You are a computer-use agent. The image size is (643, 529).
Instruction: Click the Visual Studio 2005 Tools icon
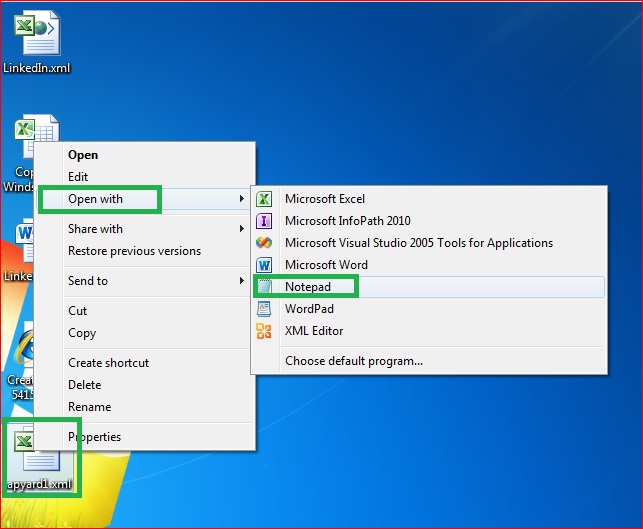[x=264, y=243]
